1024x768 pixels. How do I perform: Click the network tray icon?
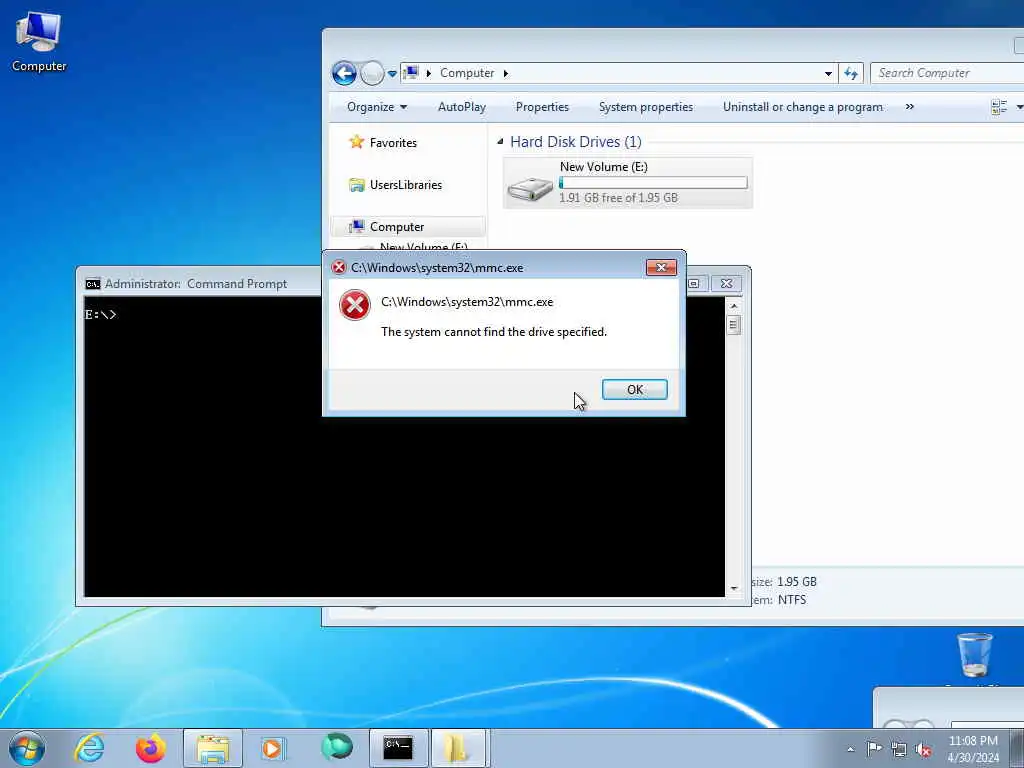pos(899,749)
